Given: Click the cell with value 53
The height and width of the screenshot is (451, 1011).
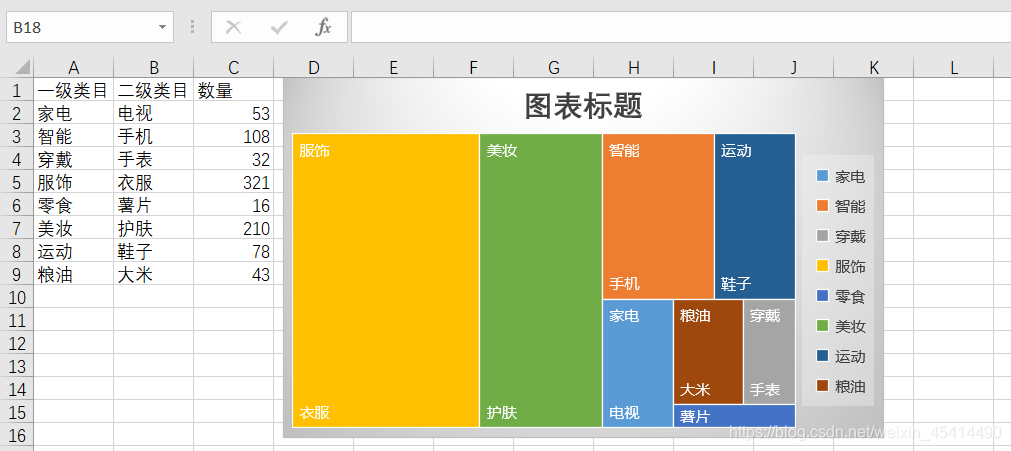Looking at the screenshot, I should [233, 114].
